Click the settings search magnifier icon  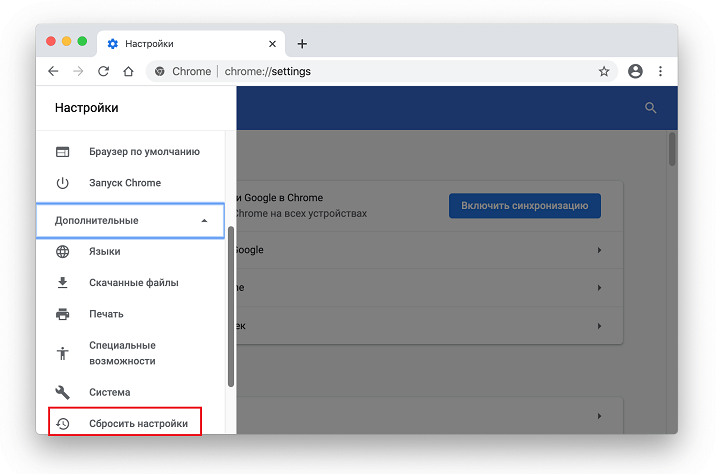(651, 108)
